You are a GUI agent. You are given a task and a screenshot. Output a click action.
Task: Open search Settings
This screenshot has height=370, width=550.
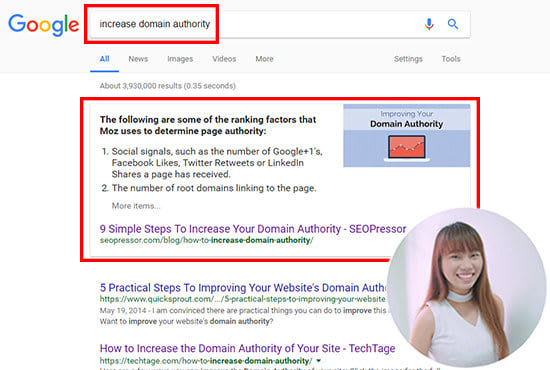(x=408, y=59)
